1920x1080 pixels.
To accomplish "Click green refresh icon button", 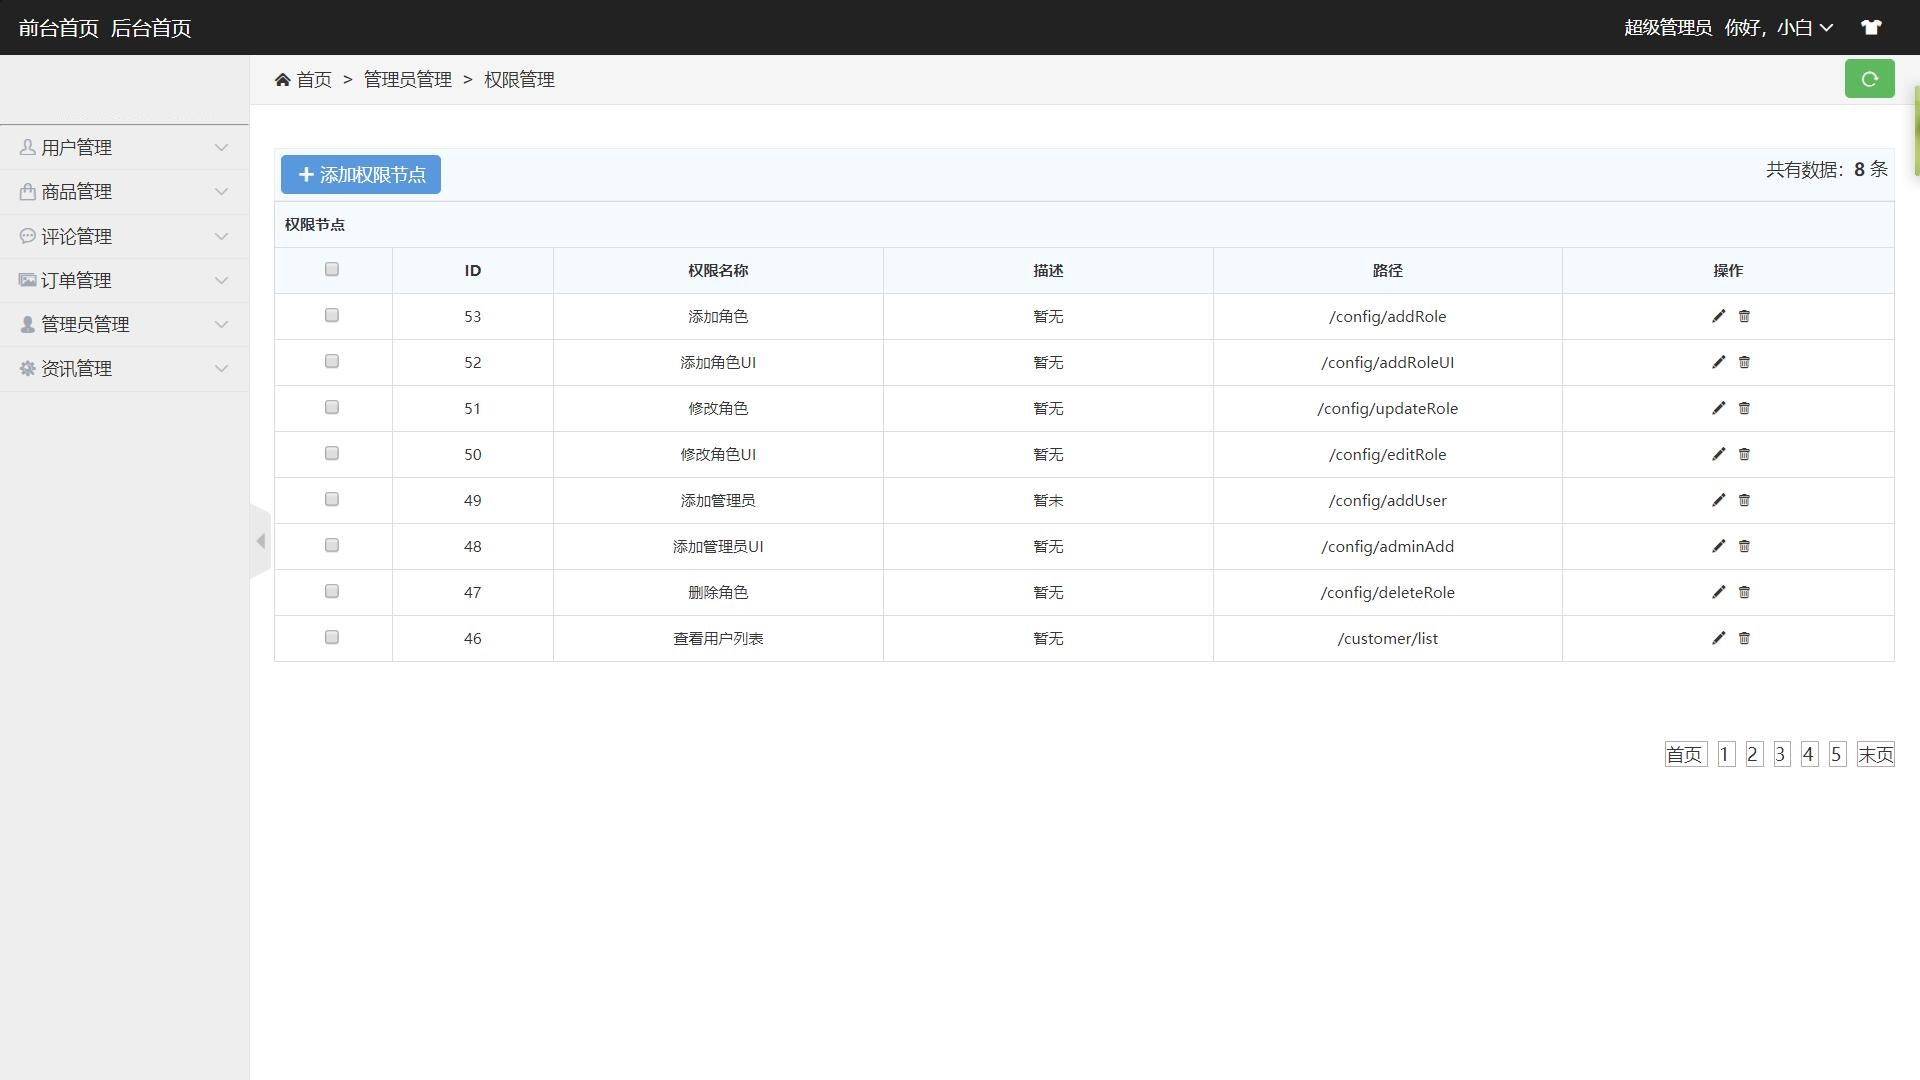I will click(x=1869, y=79).
